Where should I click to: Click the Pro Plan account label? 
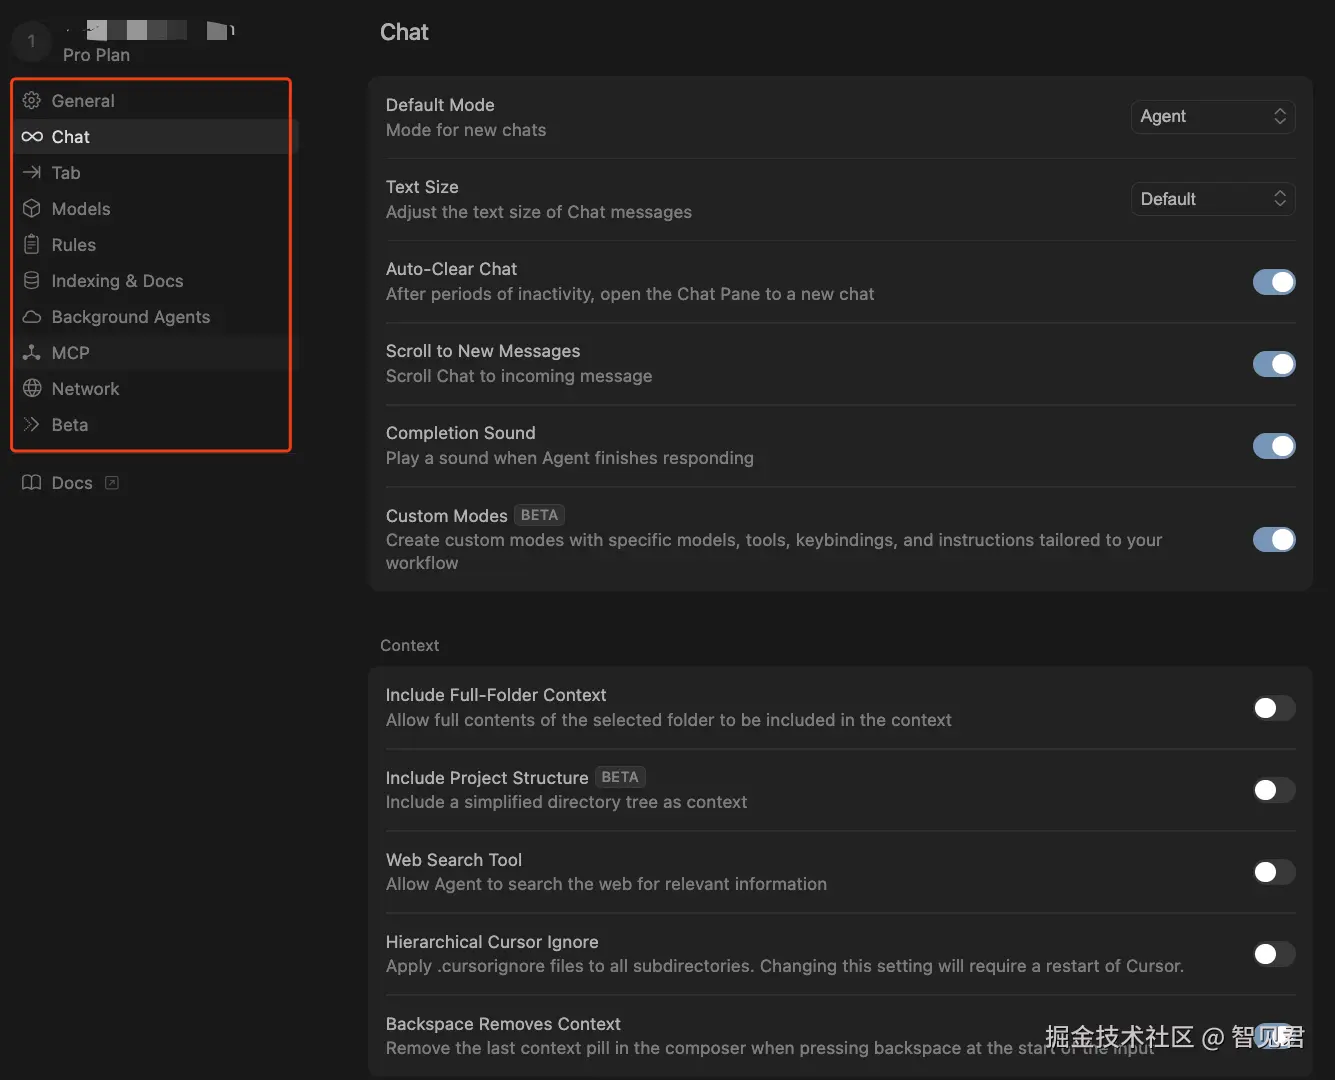click(96, 55)
